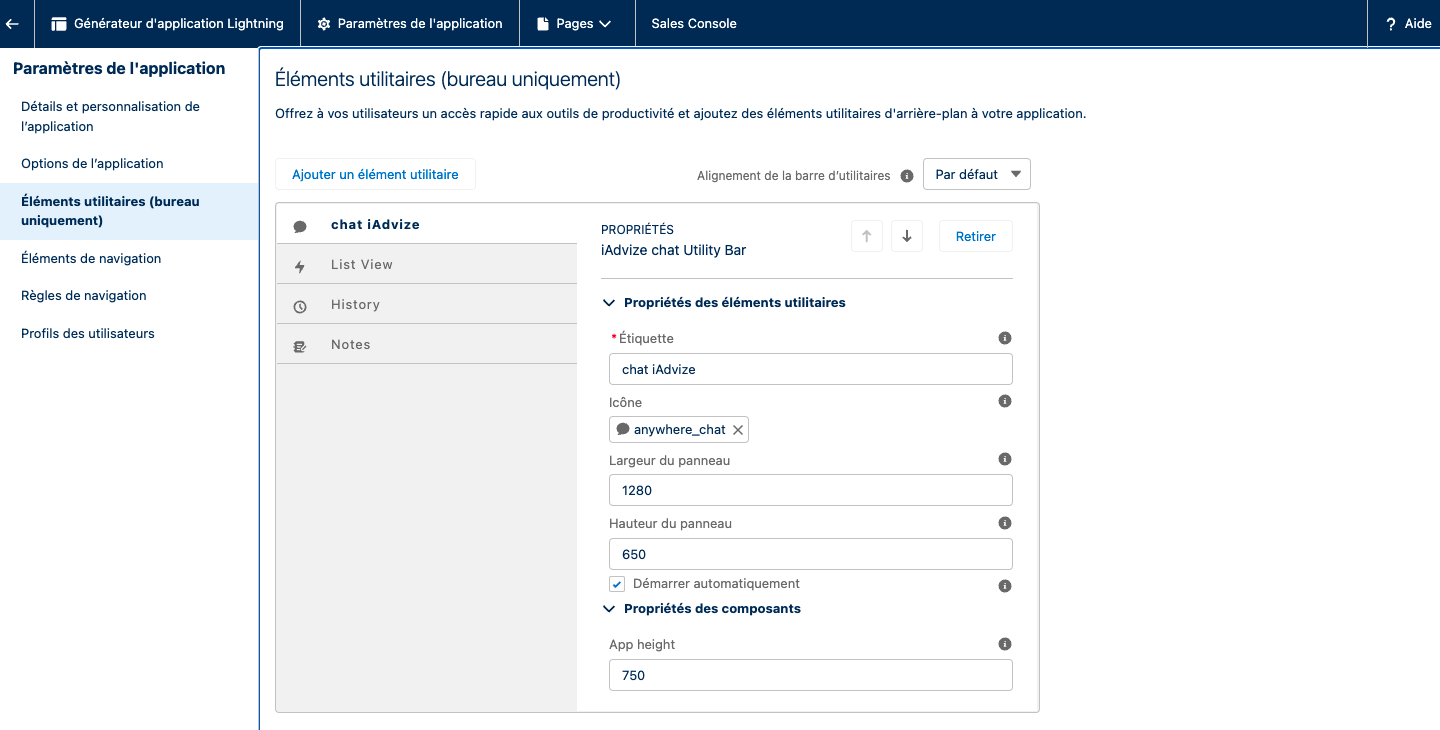This screenshot has height=730, width=1440.
Task: Click info icon next to utility bar alignment
Action: pos(907,176)
